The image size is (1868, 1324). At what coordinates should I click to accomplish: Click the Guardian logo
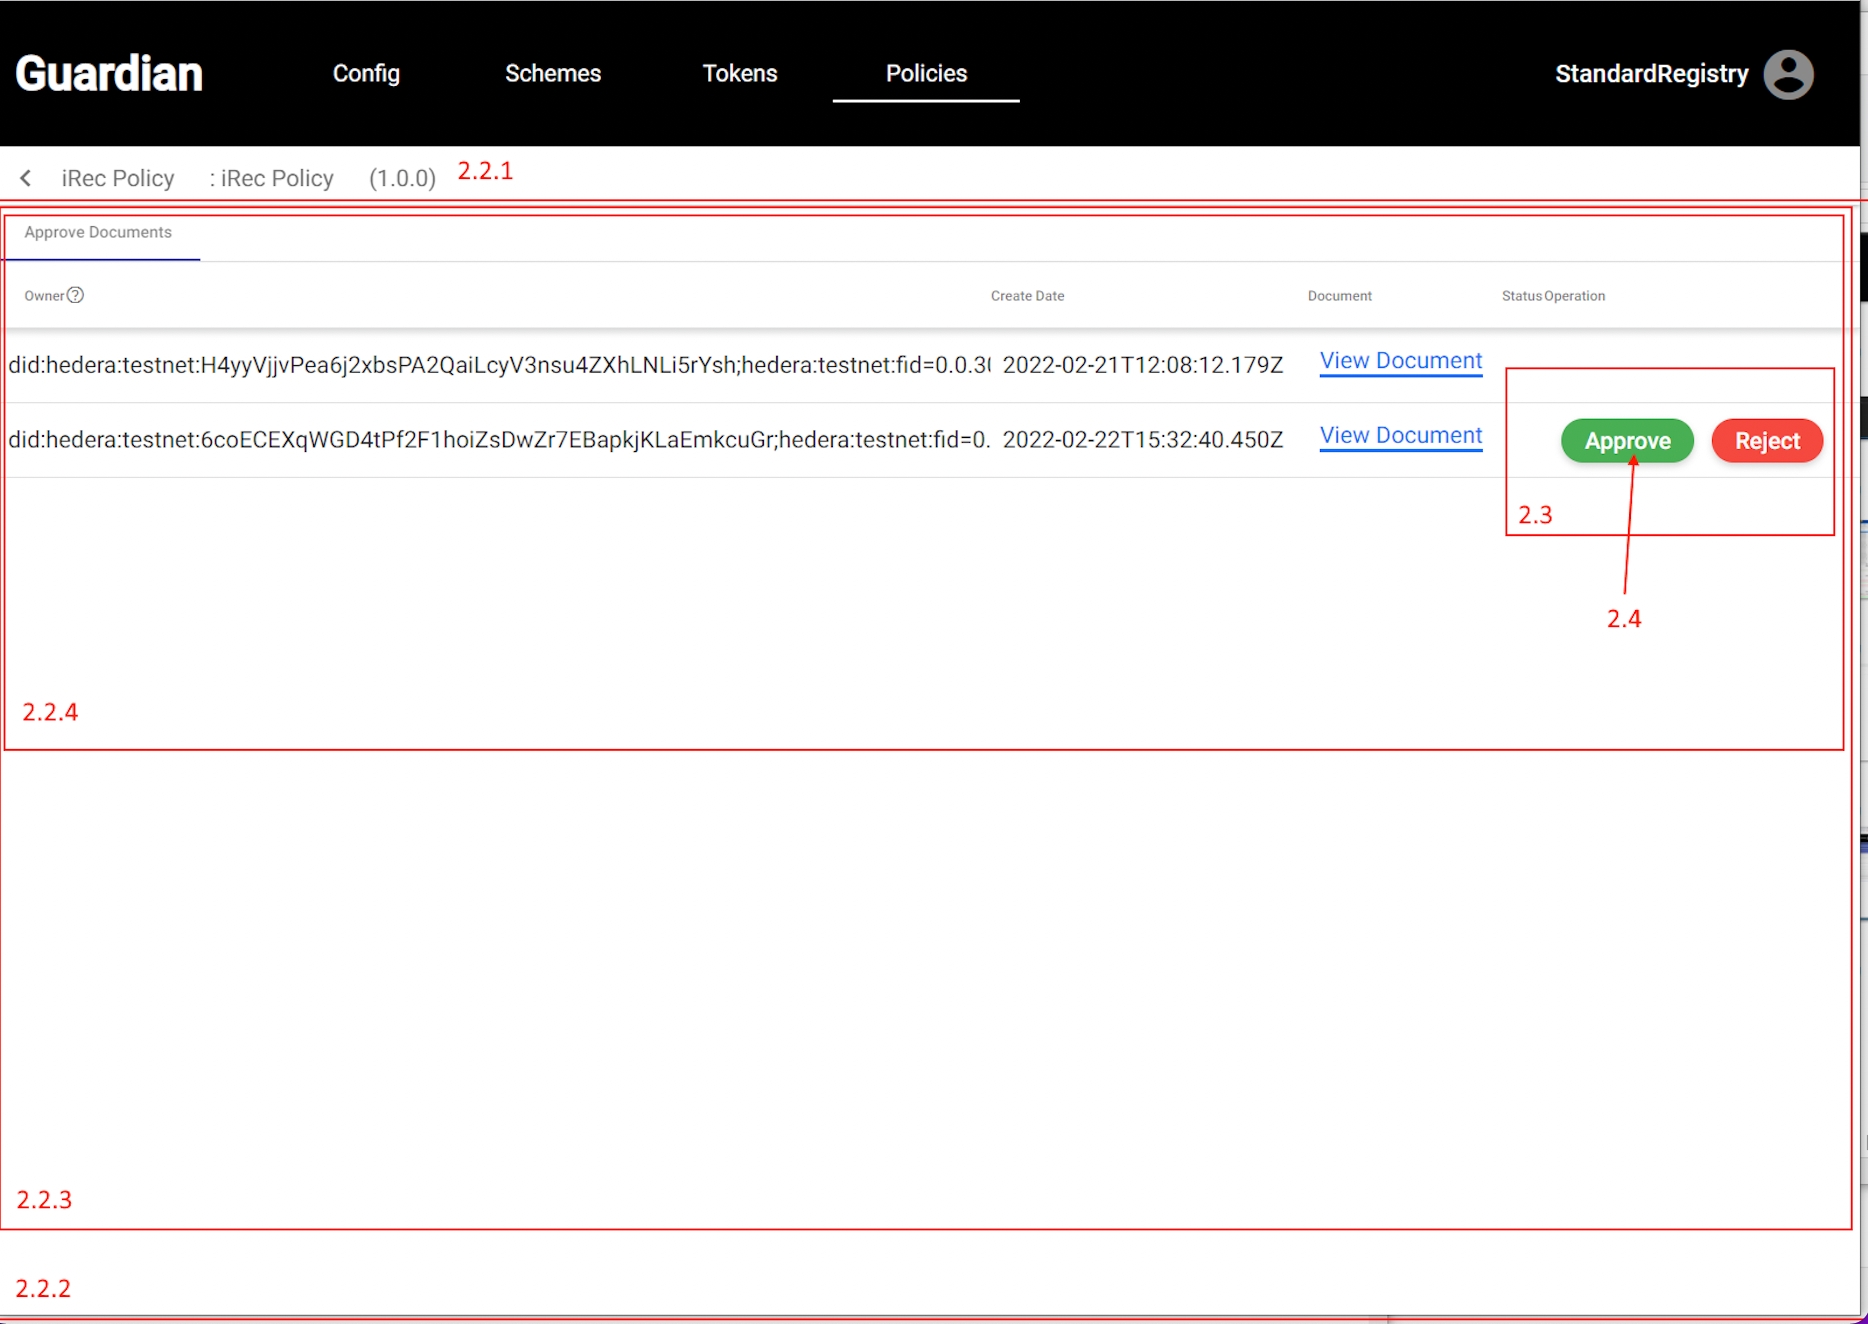(109, 74)
